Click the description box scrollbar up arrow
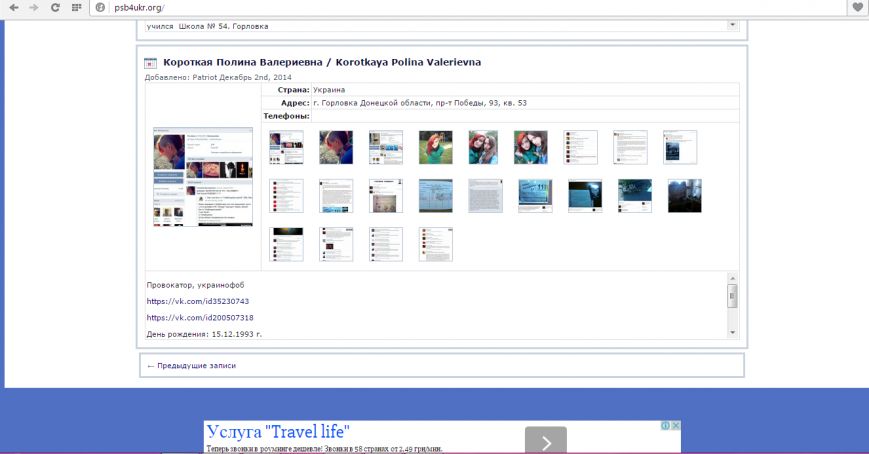This screenshot has width=869, height=454. tap(732, 278)
